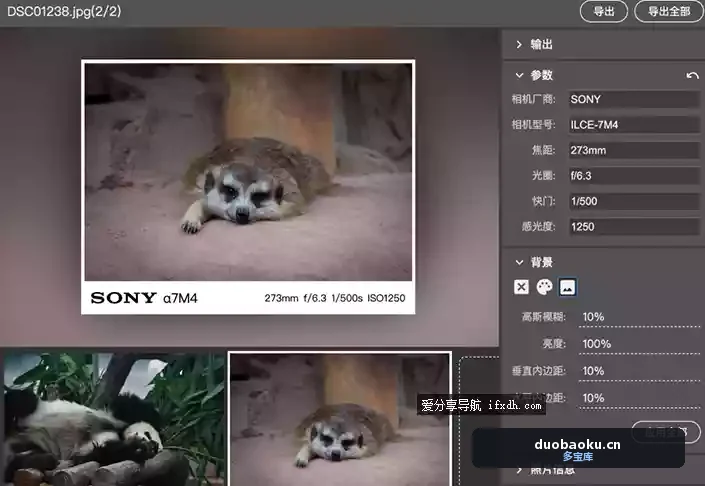705x486 pixels.
Task: Edit the 光圈 field showing f/6.3
Action: (634, 176)
